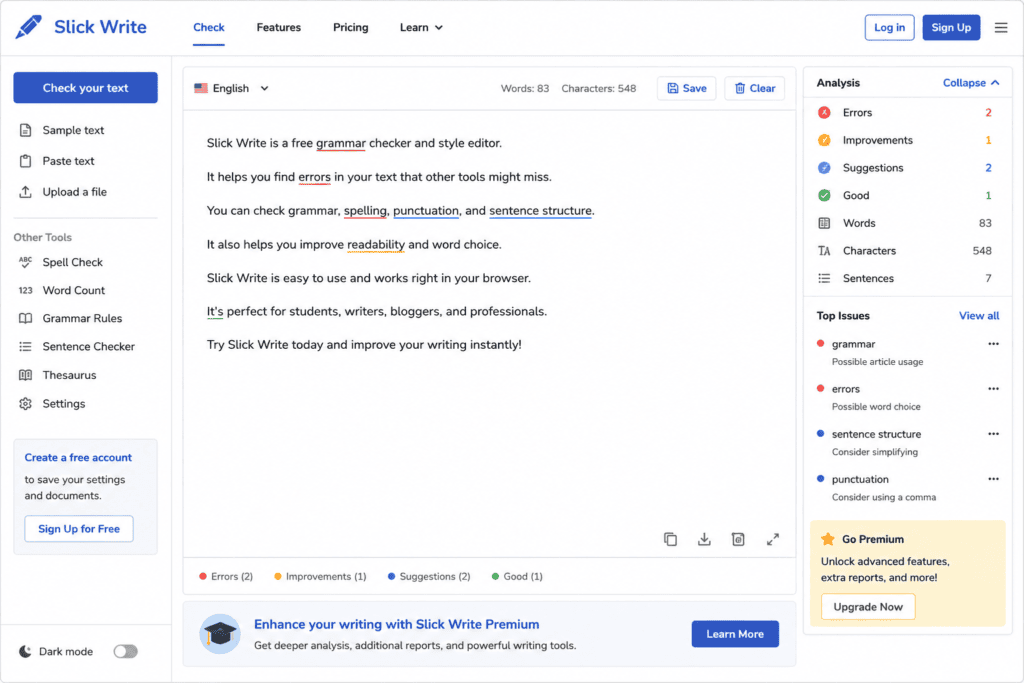Click the underlined phrase "sentence structure" in the editor
The image size is (1024, 683).
pyautogui.click(x=541, y=210)
